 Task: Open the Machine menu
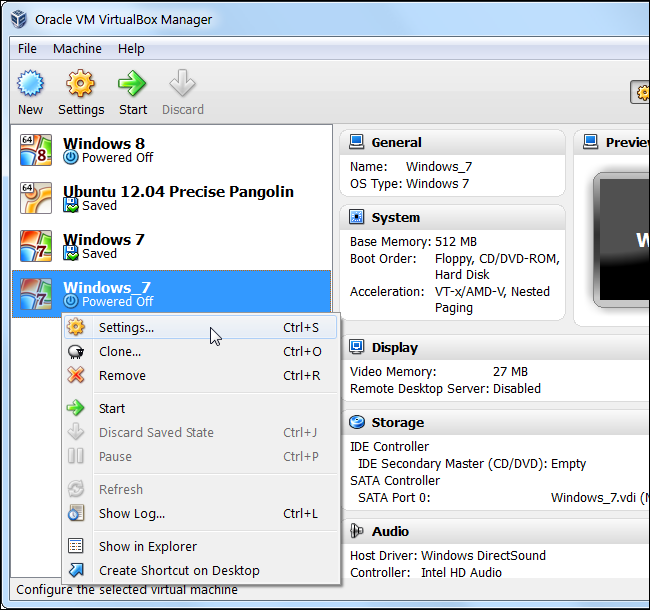[77, 48]
